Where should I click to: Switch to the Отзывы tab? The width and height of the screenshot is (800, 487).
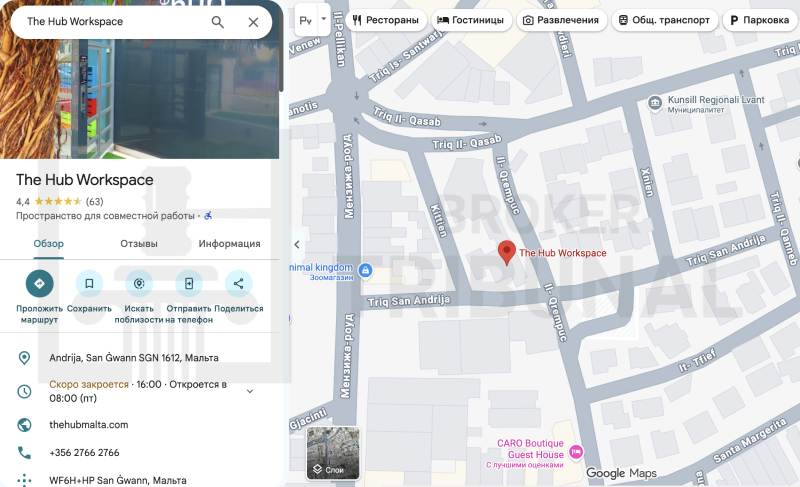pyautogui.click(x=139, y=244)
